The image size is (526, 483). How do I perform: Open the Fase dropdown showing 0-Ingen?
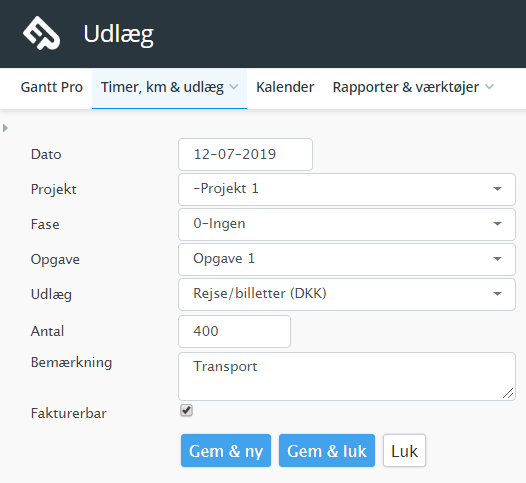coord(347,224)
